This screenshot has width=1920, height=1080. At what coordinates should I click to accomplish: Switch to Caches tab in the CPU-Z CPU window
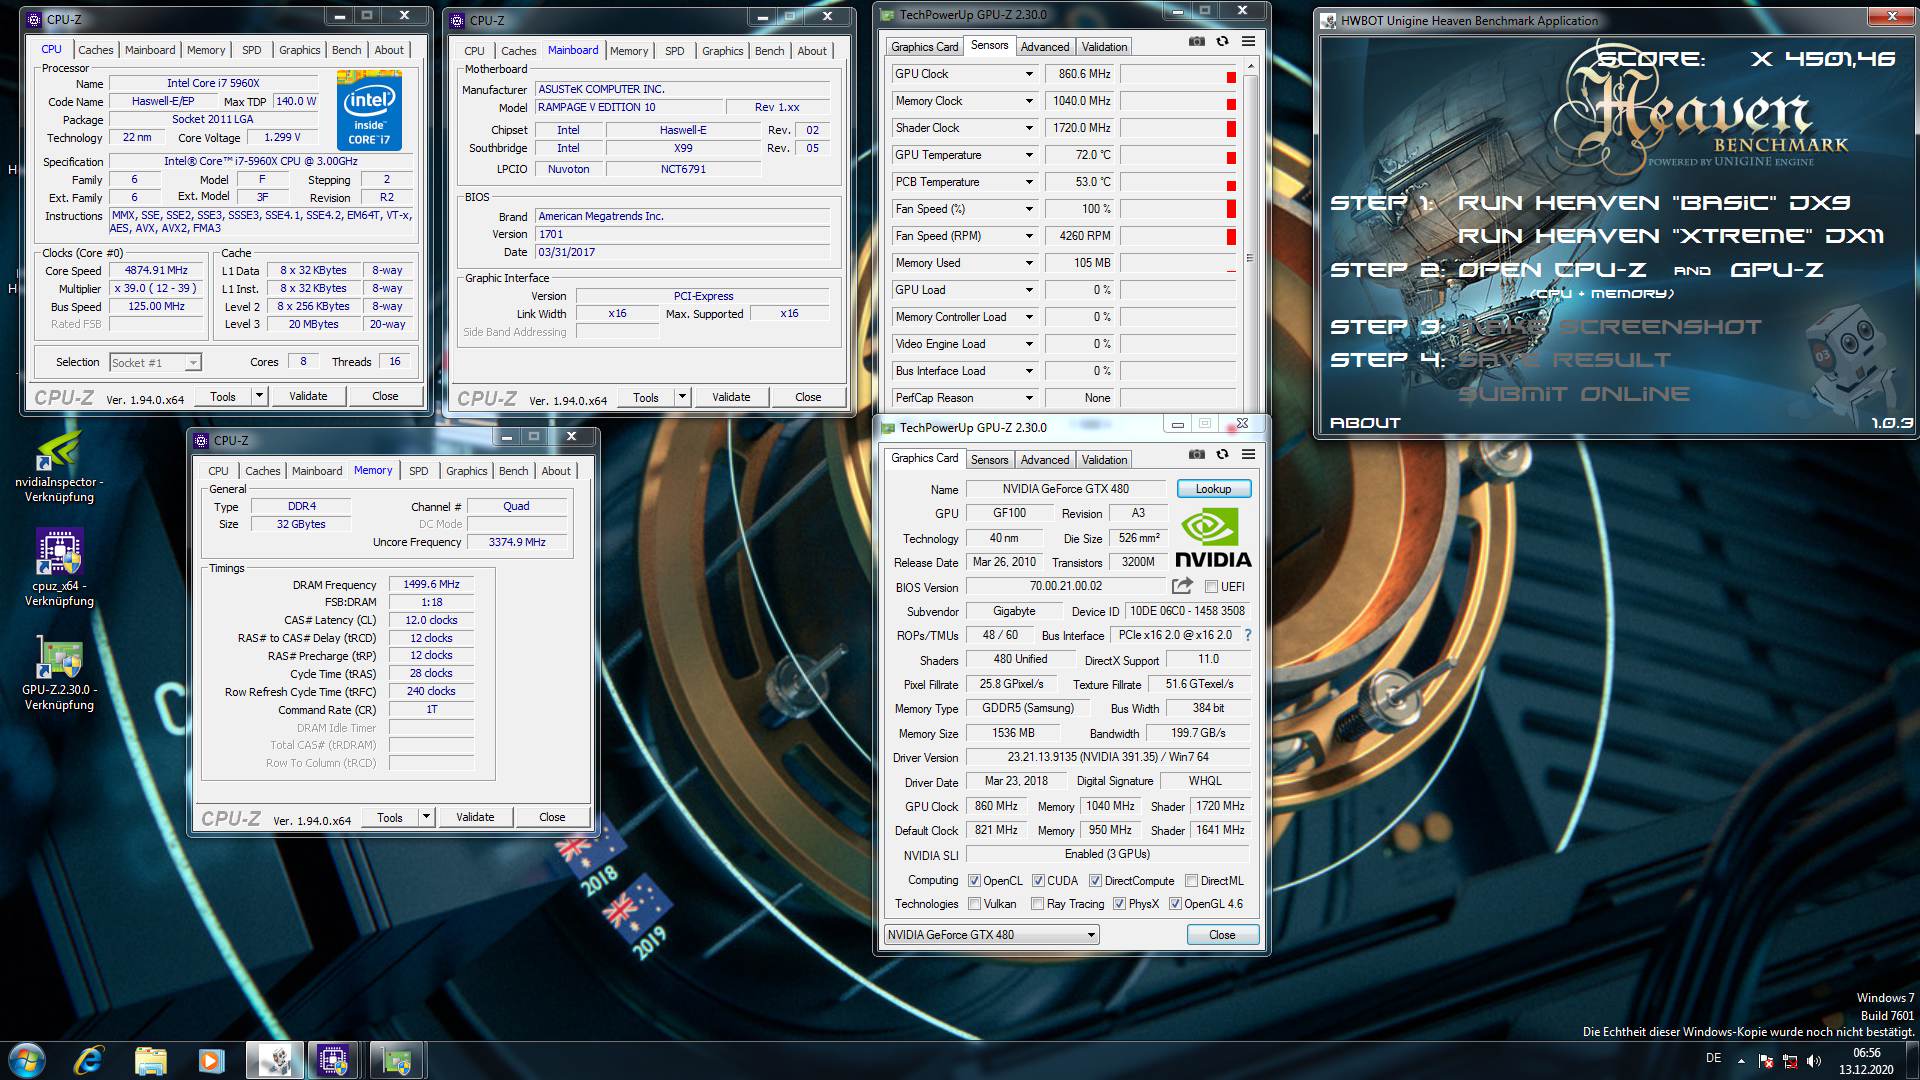(96, 50)
